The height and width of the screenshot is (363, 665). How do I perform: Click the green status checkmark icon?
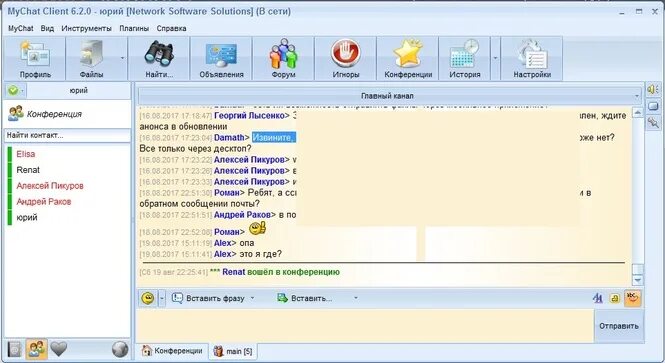13,90
